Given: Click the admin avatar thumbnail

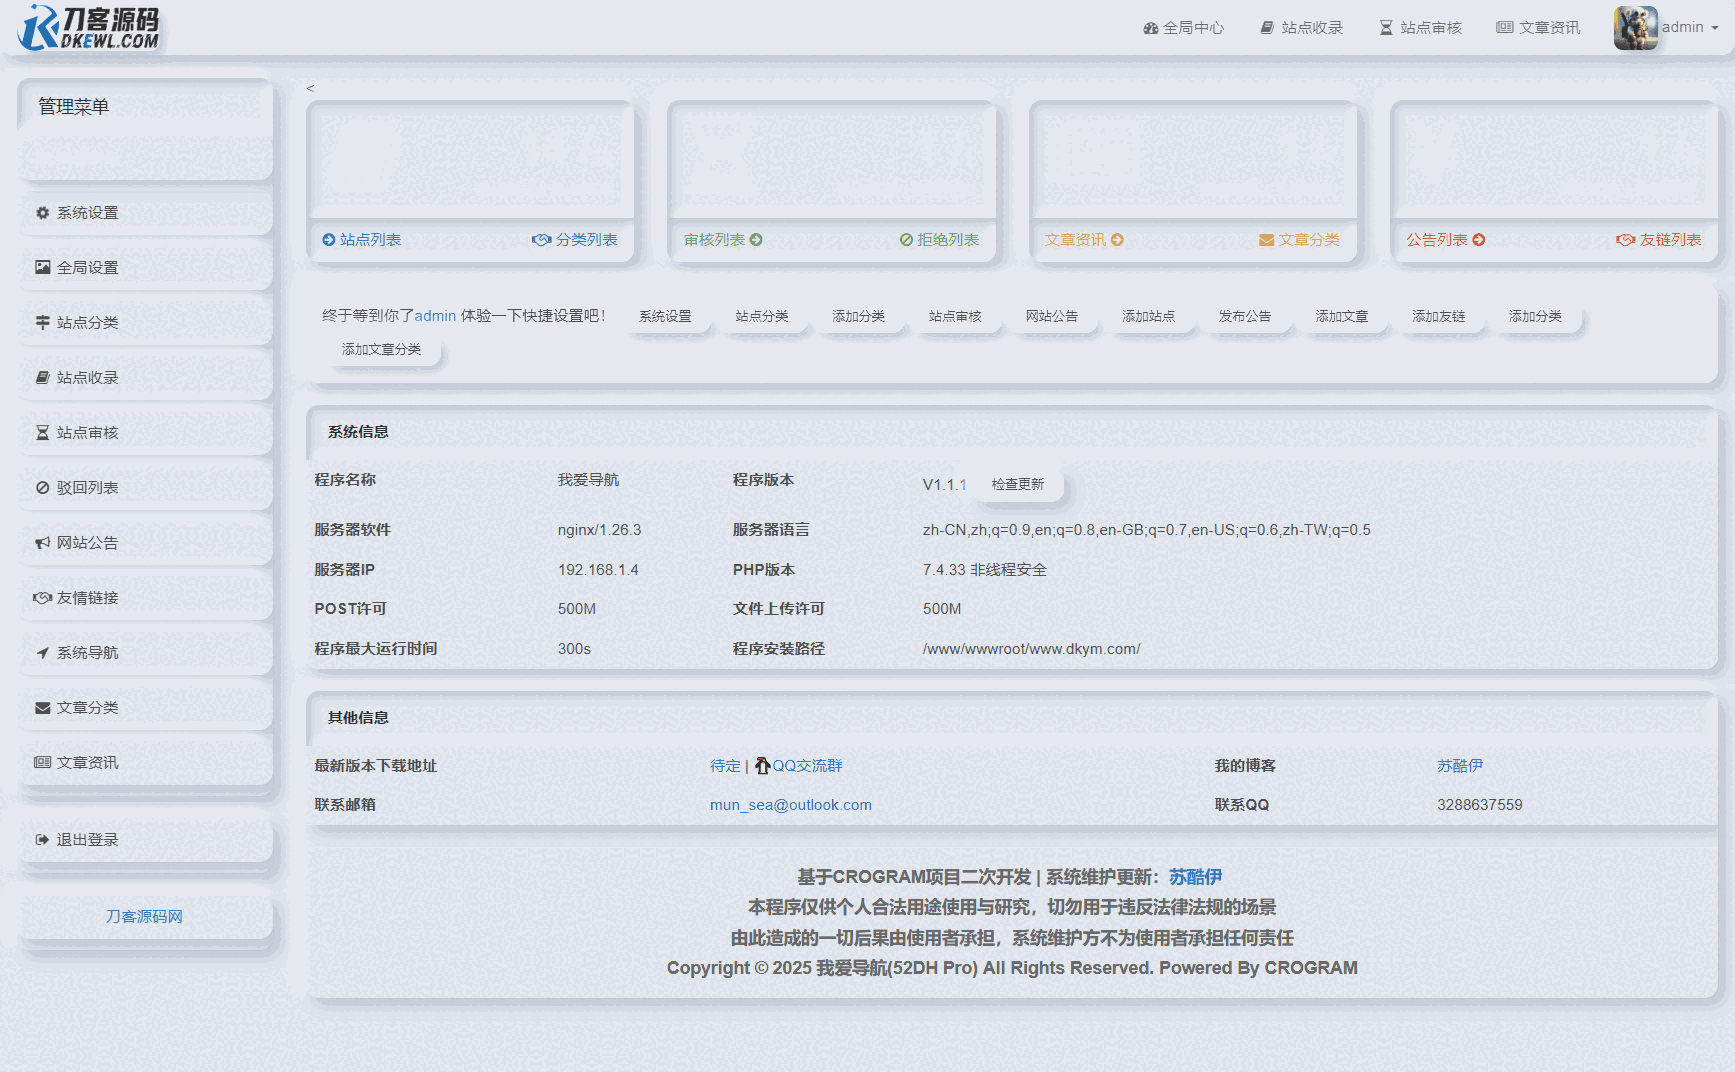Looking at the screenshot, I should click(1635, 27).
